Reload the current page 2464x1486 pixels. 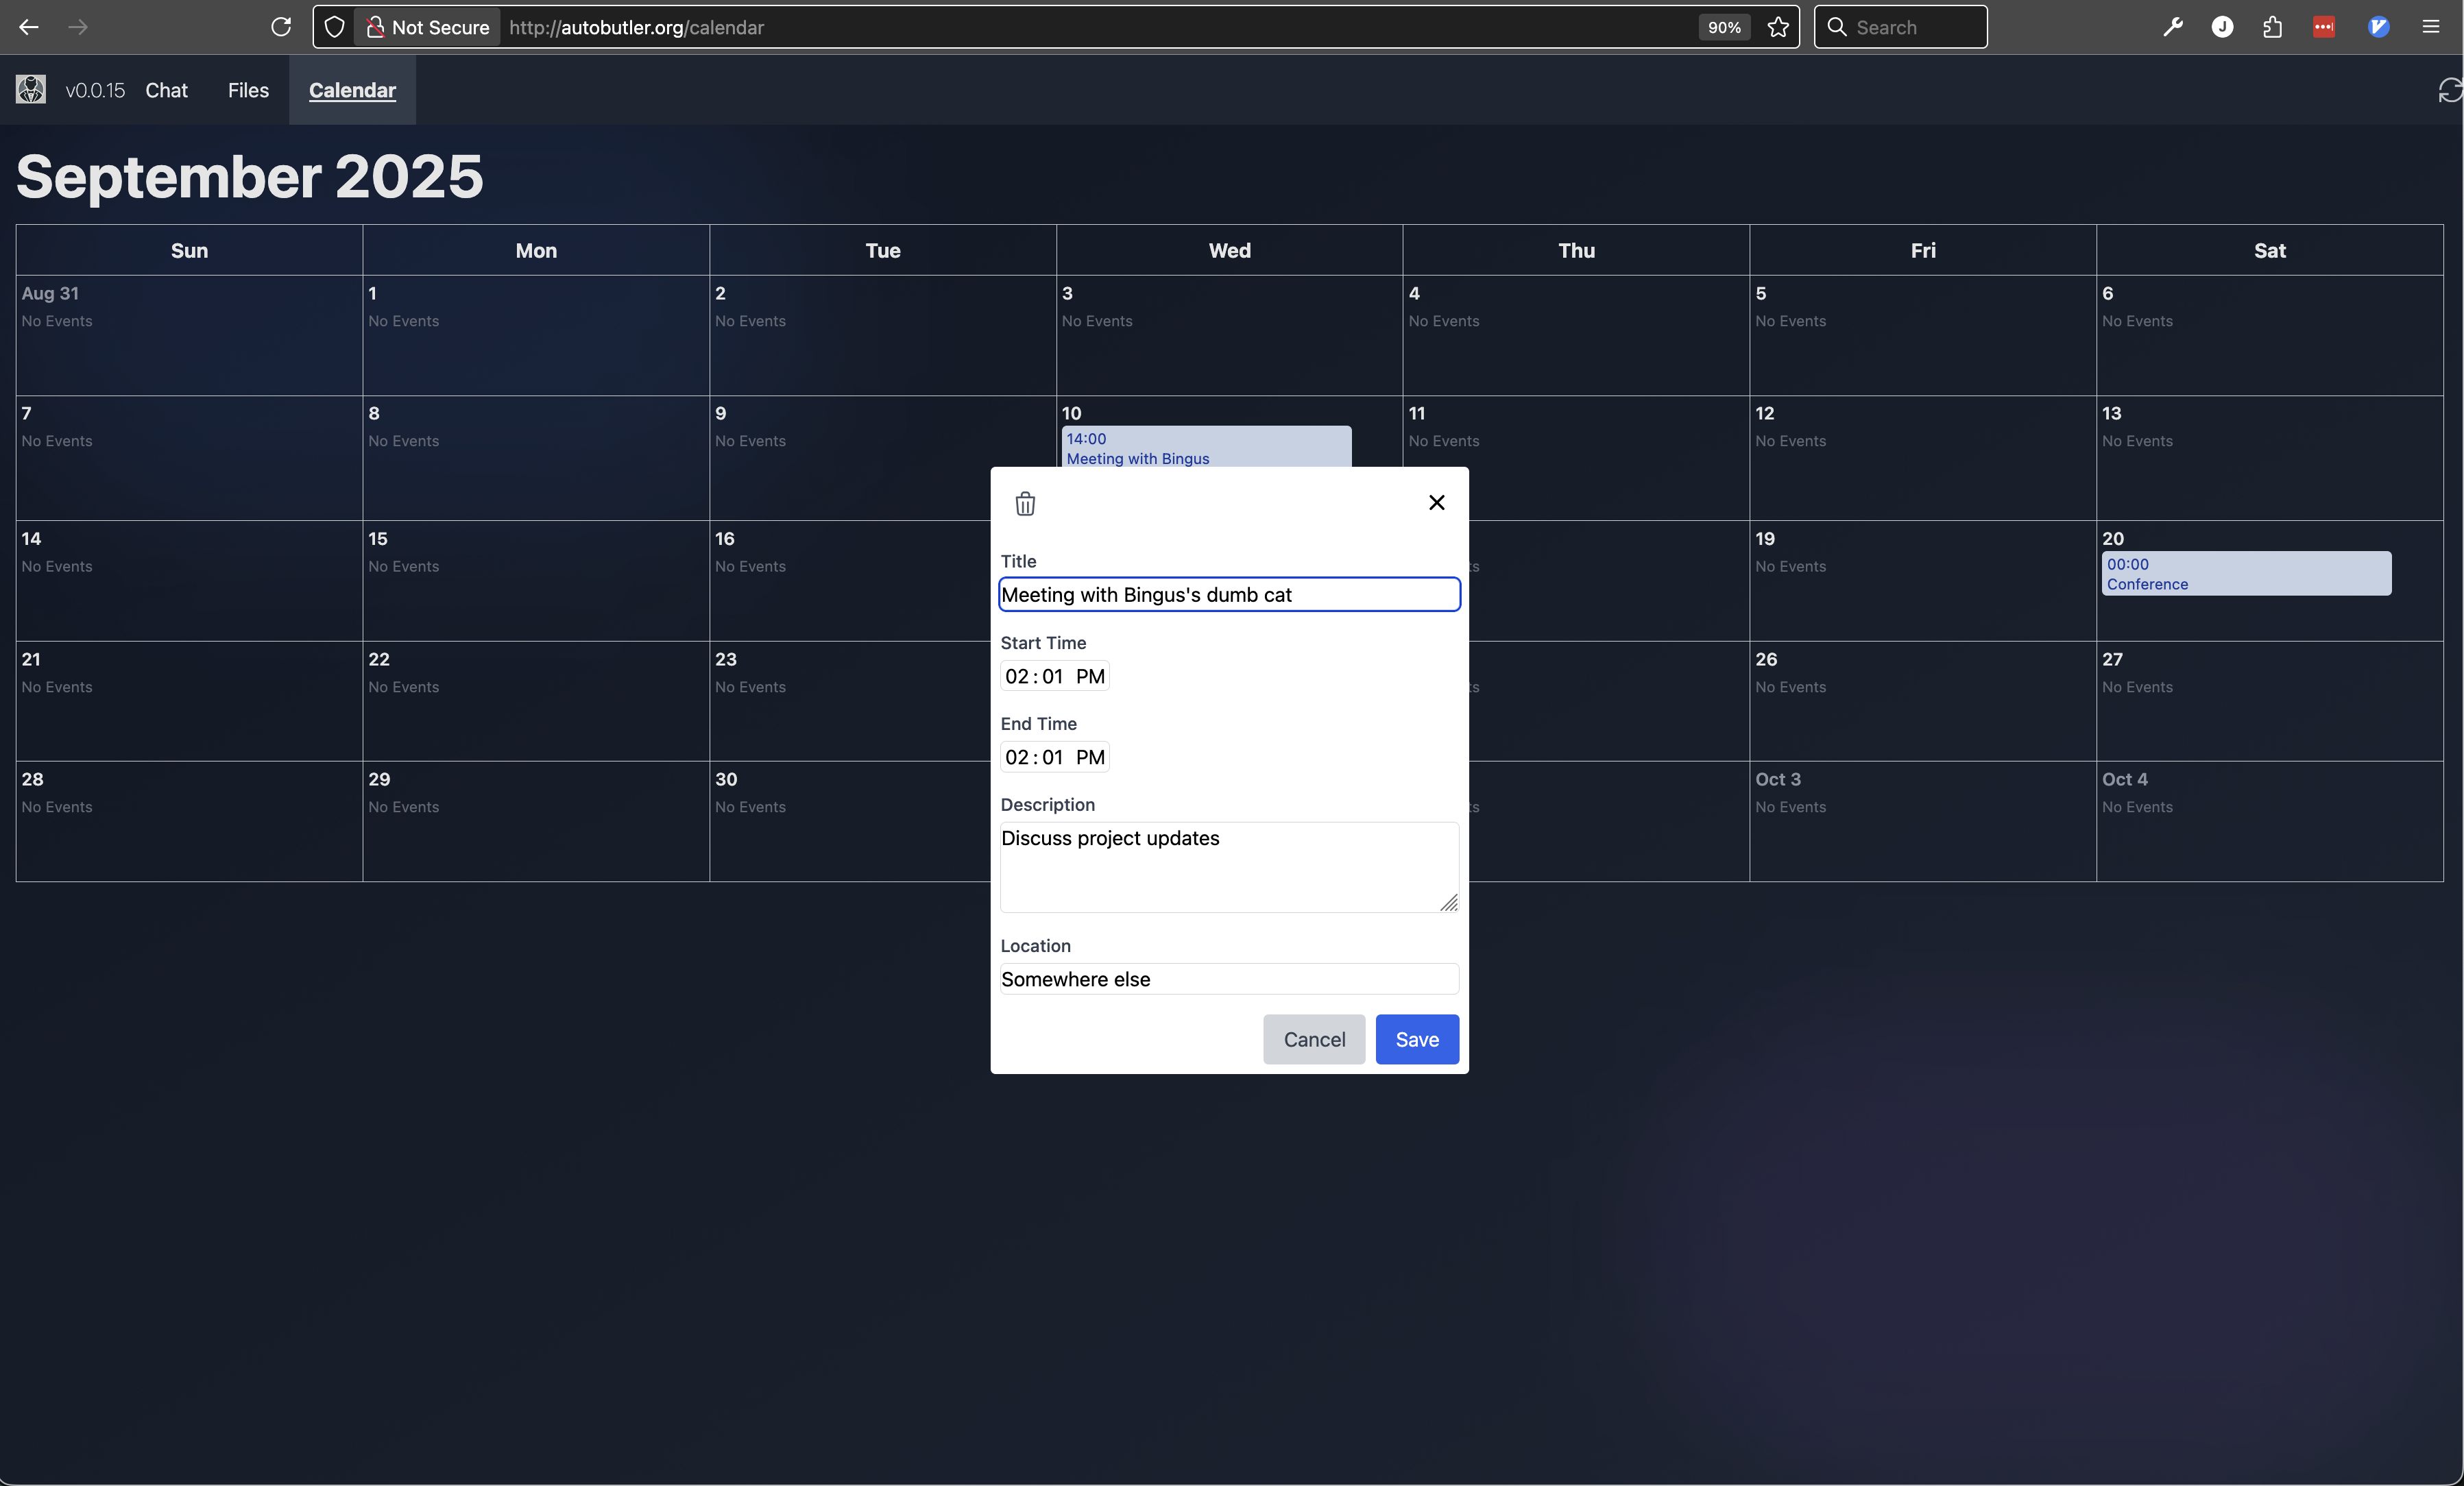(x=281, y=27)
